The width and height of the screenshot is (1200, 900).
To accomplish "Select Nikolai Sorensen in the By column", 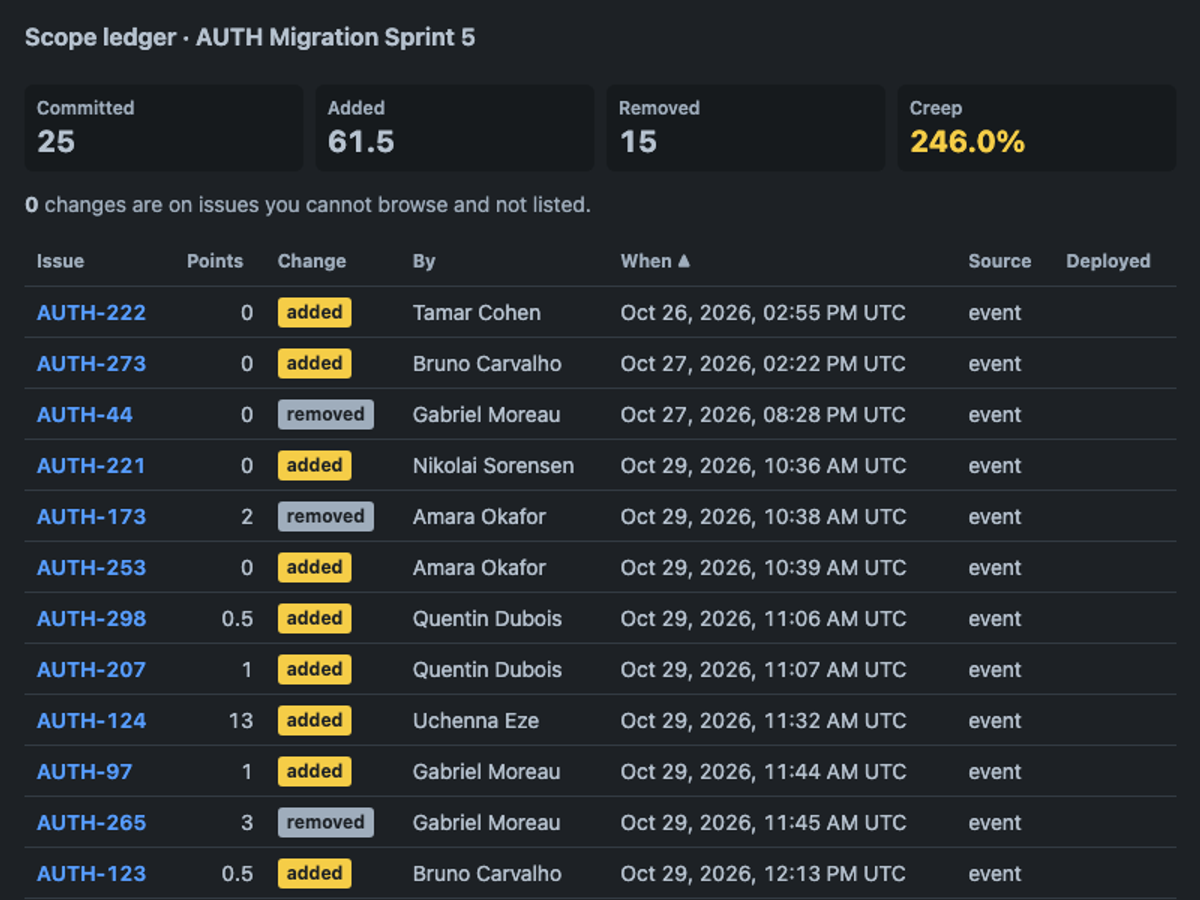I will pos(494,466).
